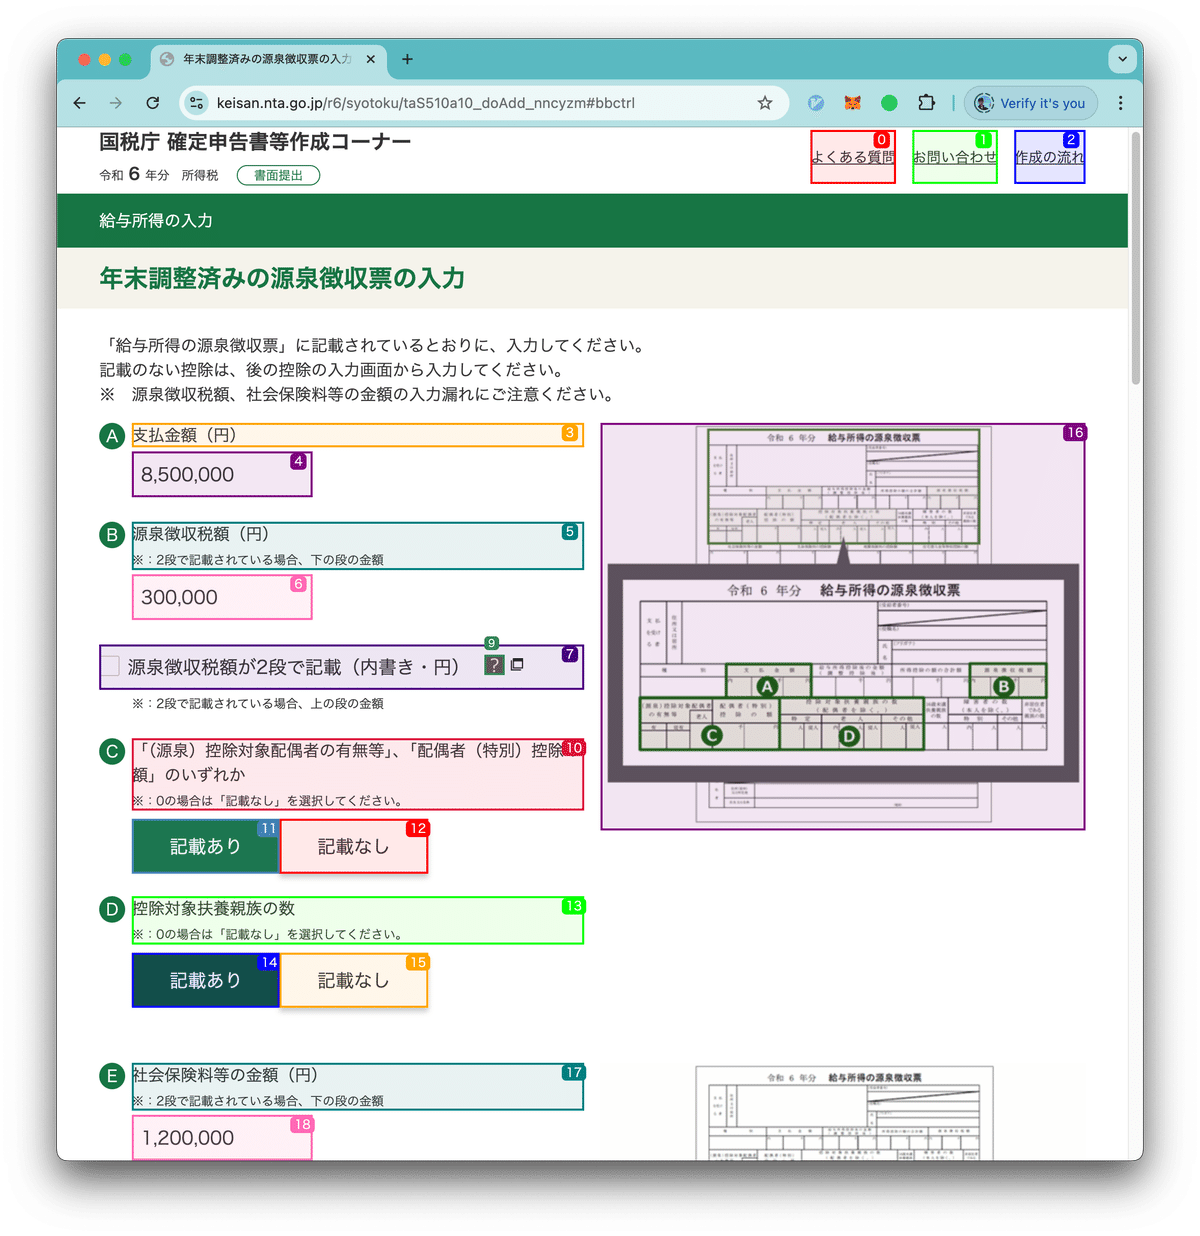Click the 書面提出 badge
1200x1236 pixels.
[278, 175]
